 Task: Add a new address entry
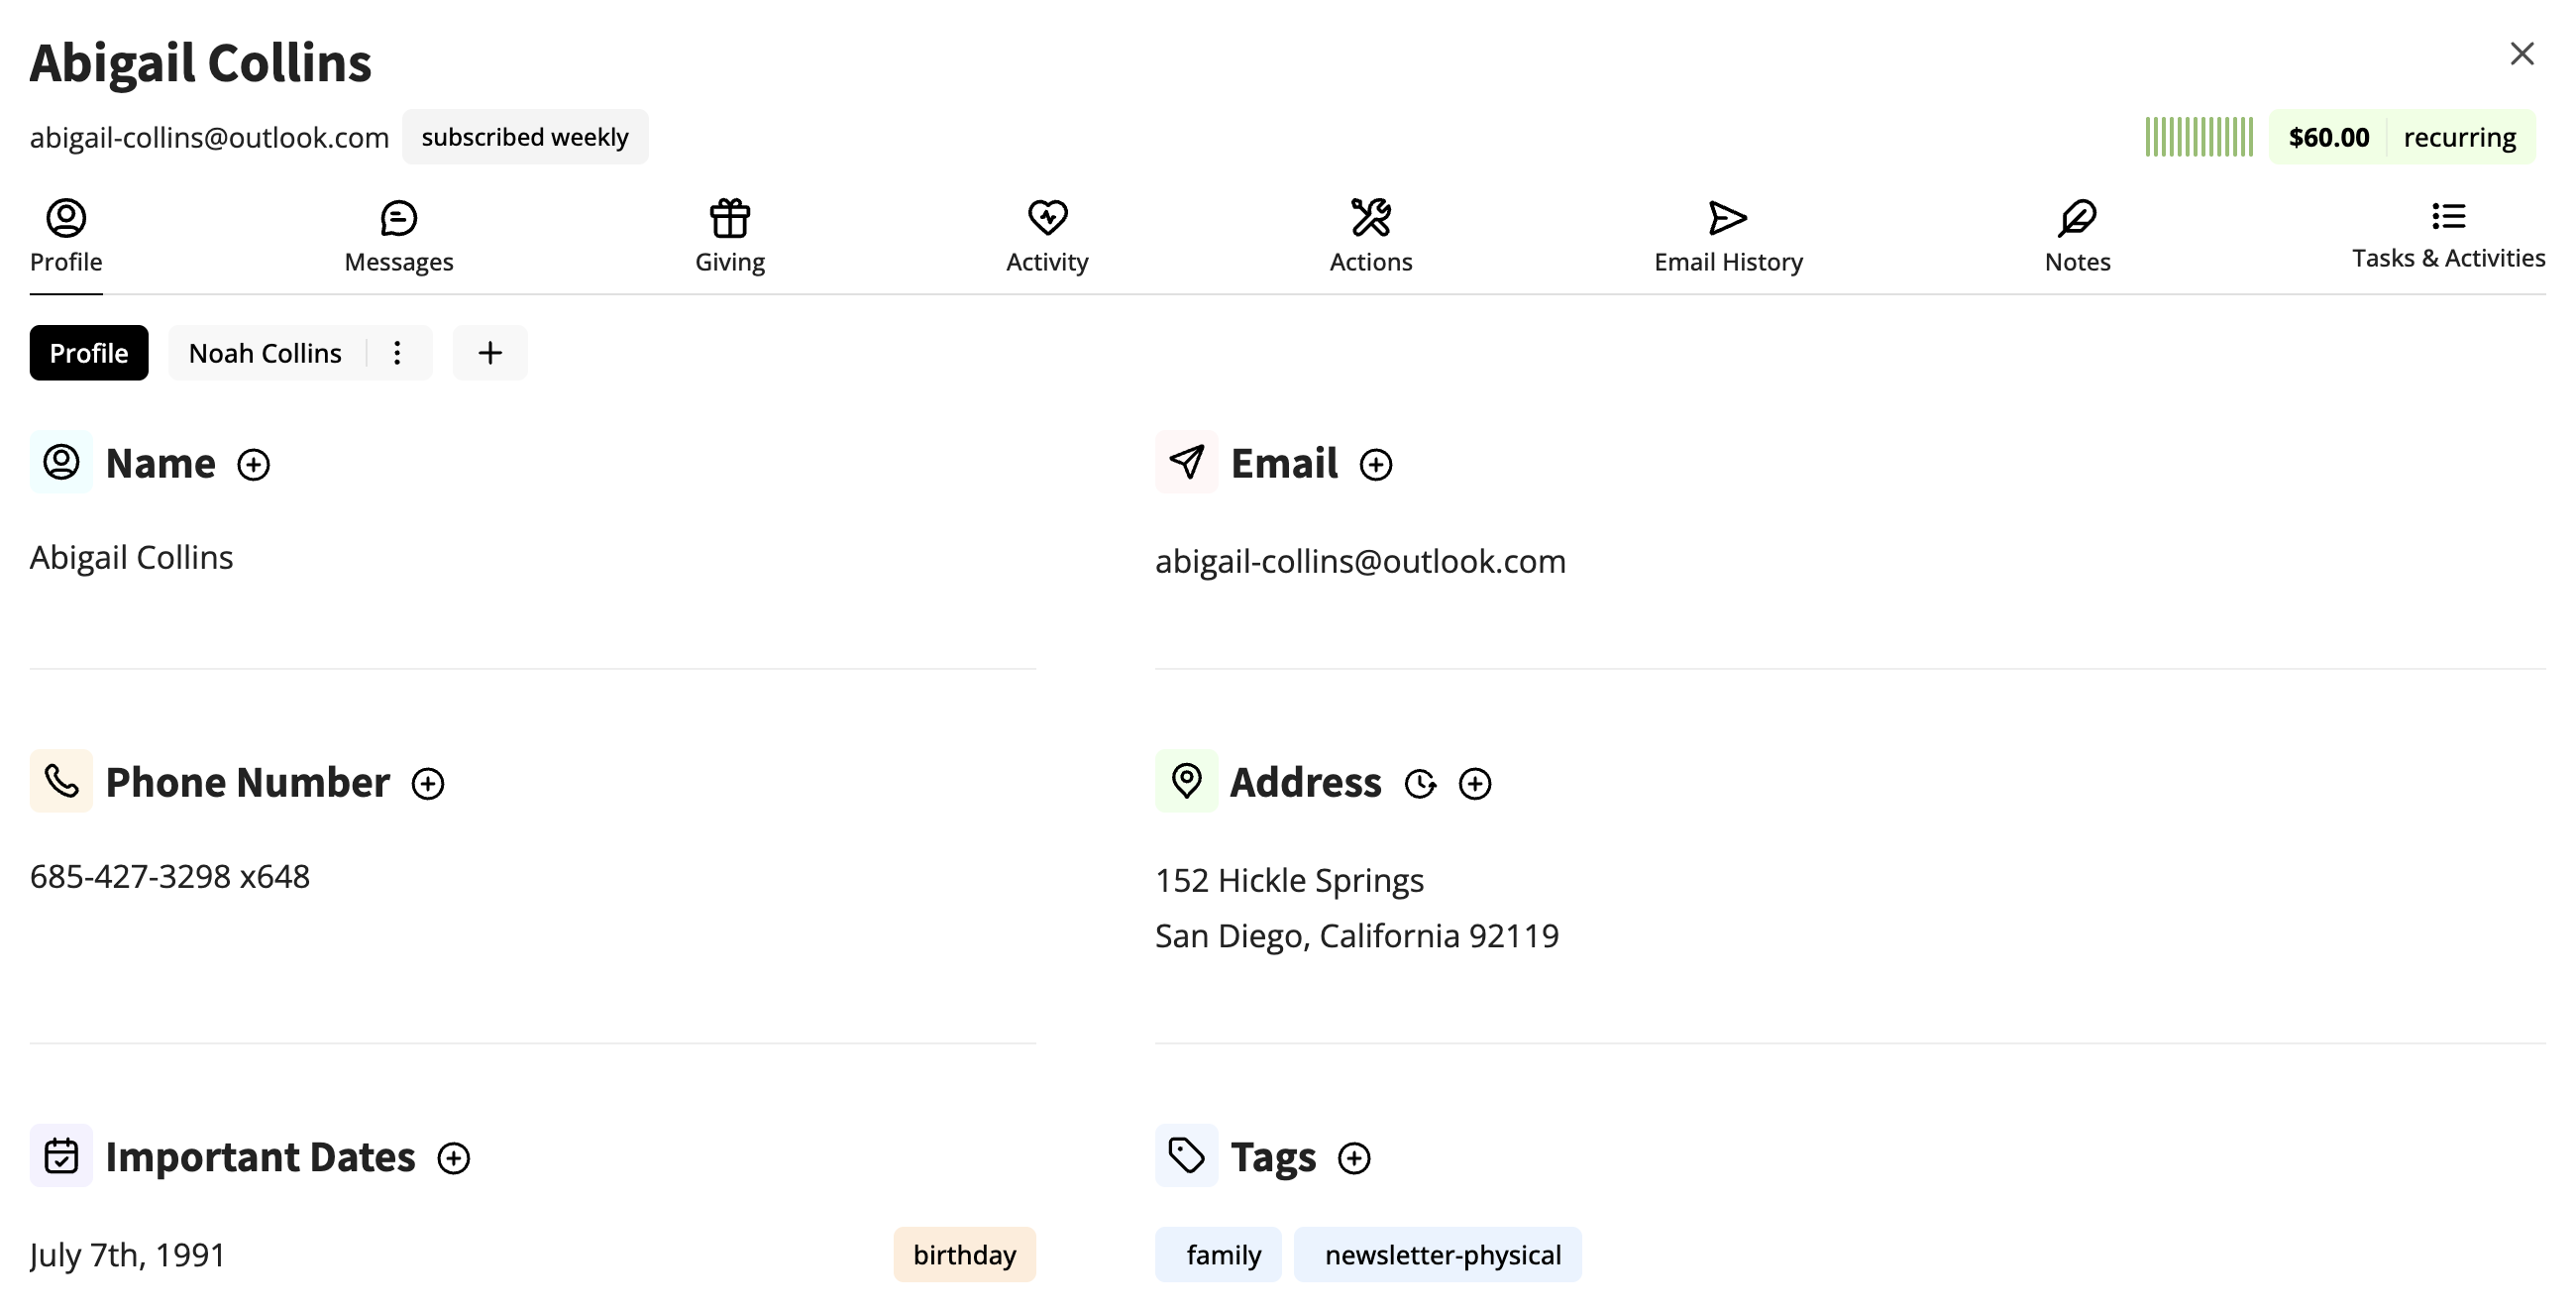point(1474,783)
